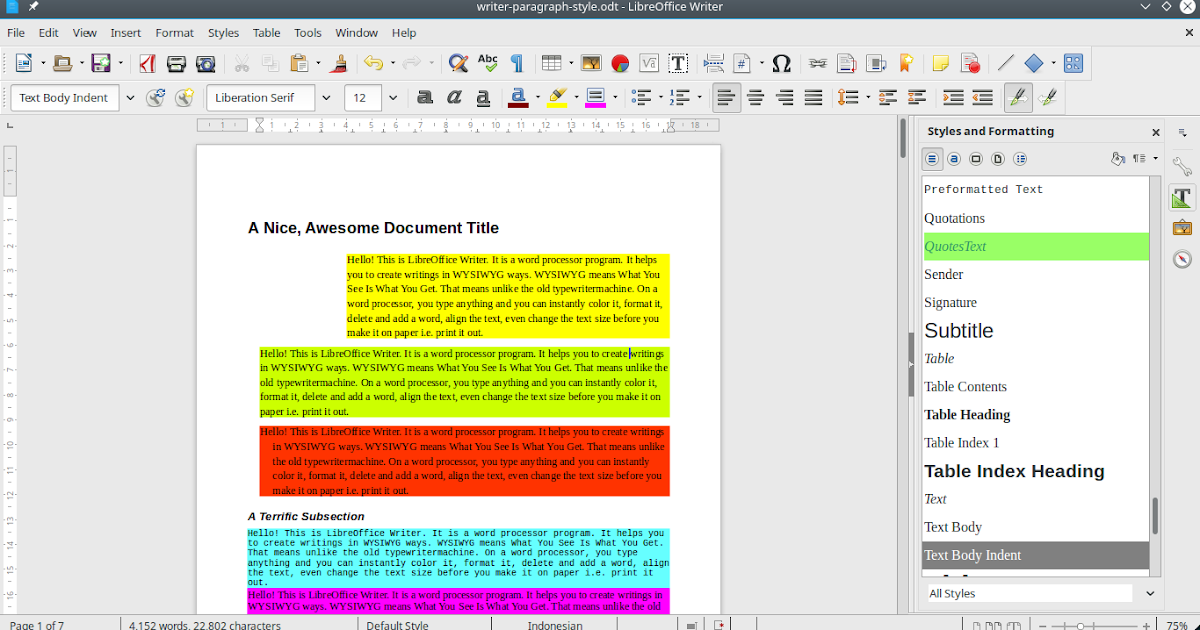Enable centered paragraph alignment
The width and height of the screenshot is (1200, 630).
point(755,97)
